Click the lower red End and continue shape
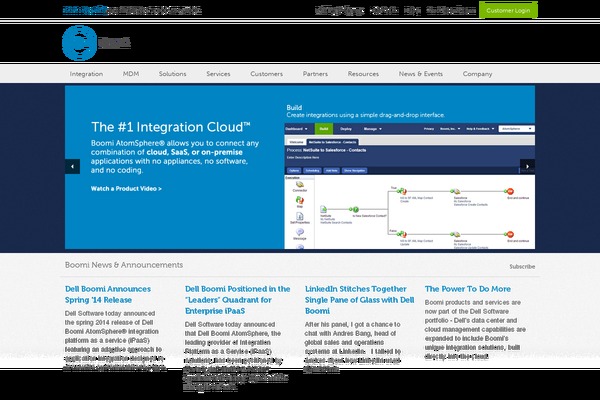The image size is (600, 400). tap(509, 234)
